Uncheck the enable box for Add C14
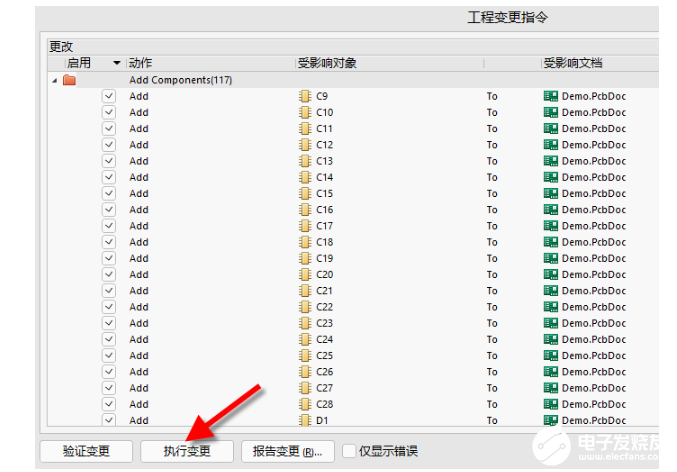The width and height of the screenshot is (677, 472). pos(109,177)
